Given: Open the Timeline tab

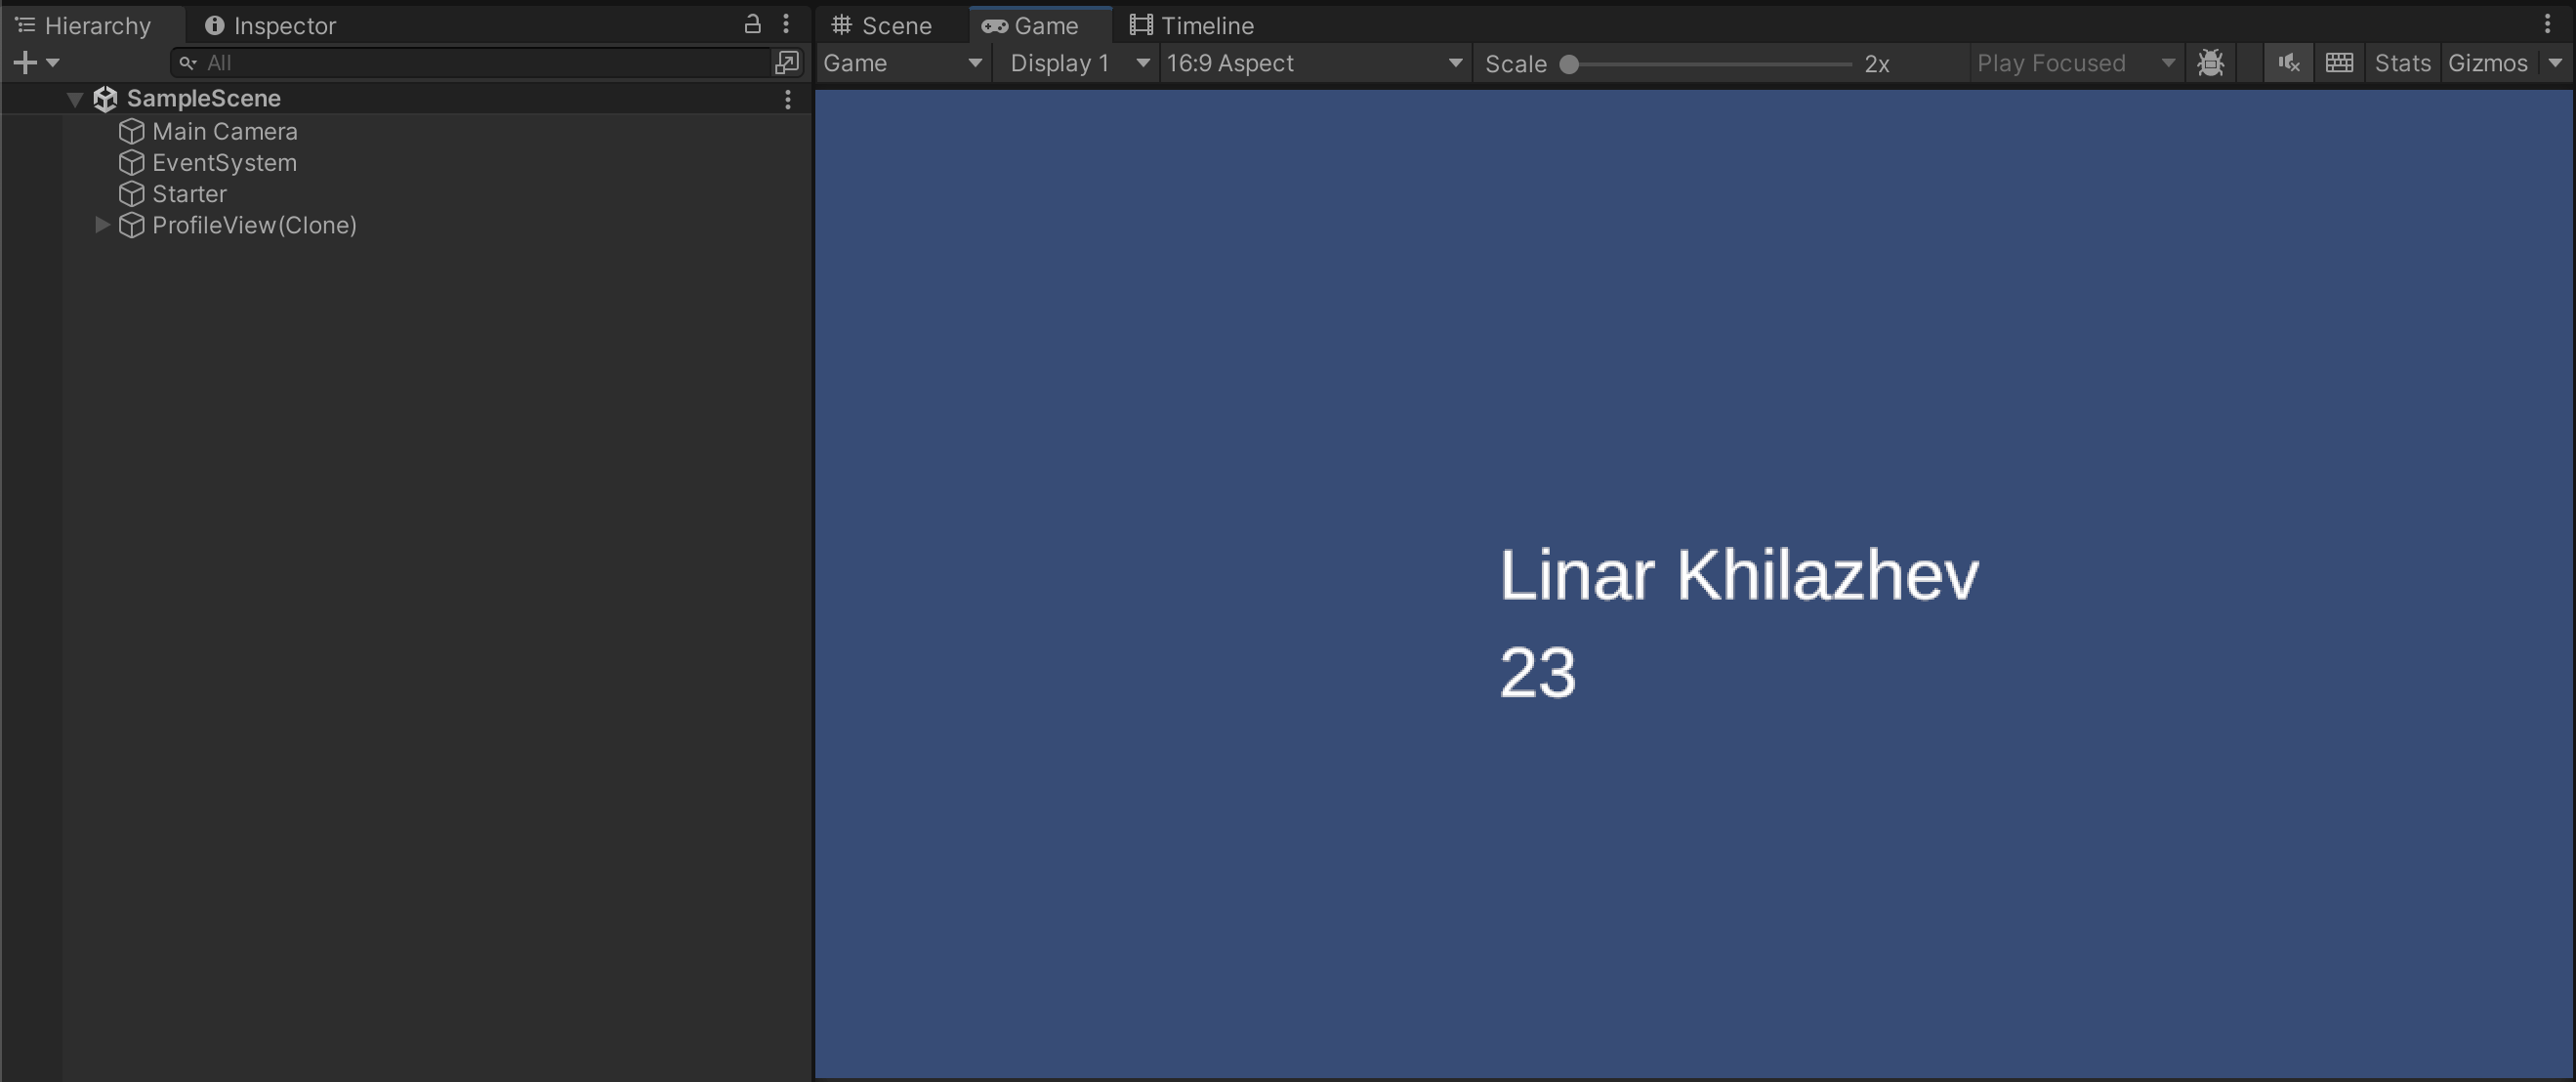Looking at the screenshot, I should 1192,25.
